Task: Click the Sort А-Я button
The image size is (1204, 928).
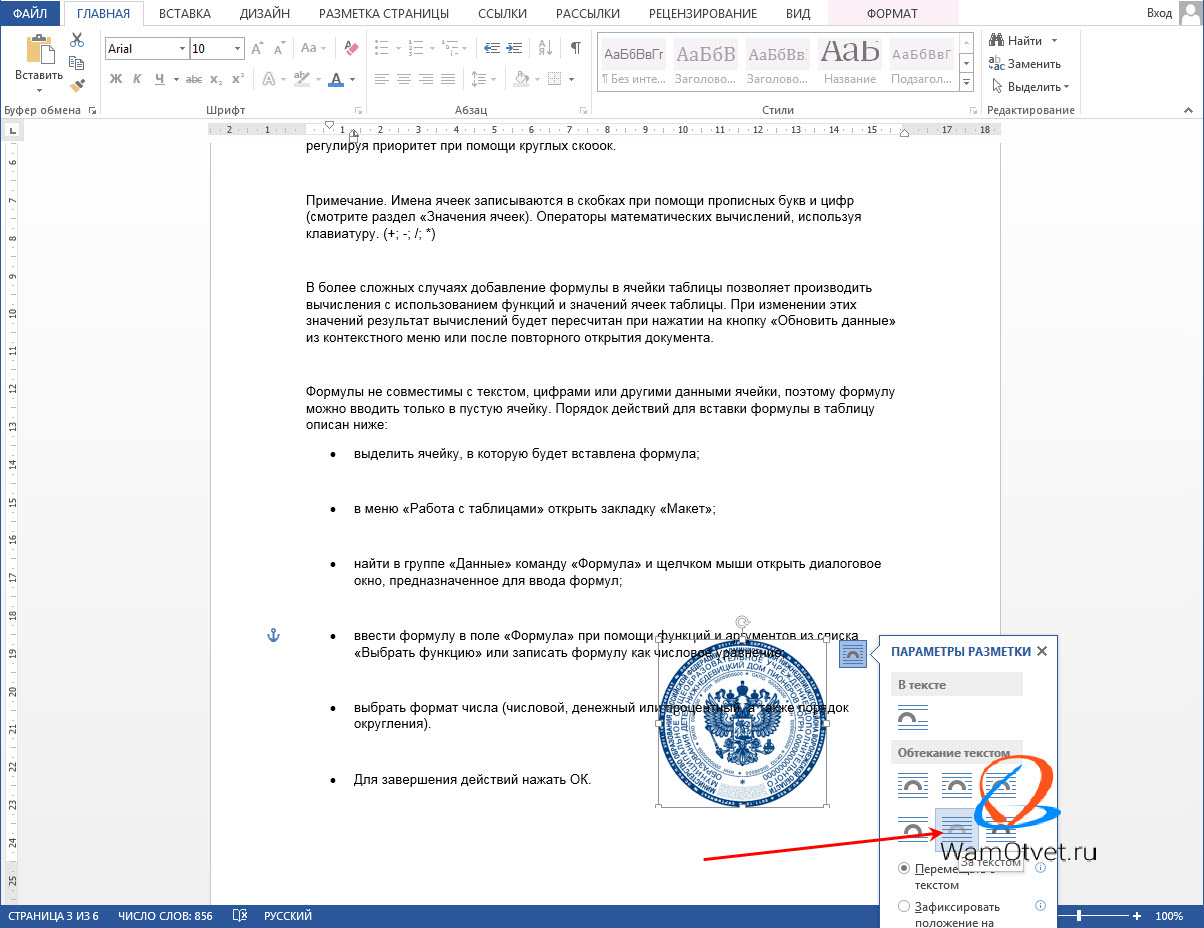Action: point(546,48)
